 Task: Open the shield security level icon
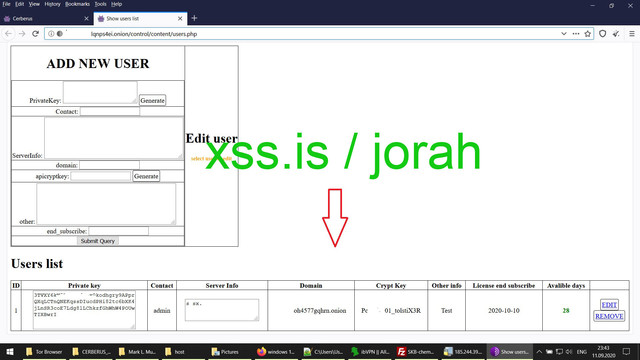tap(602, 34)
